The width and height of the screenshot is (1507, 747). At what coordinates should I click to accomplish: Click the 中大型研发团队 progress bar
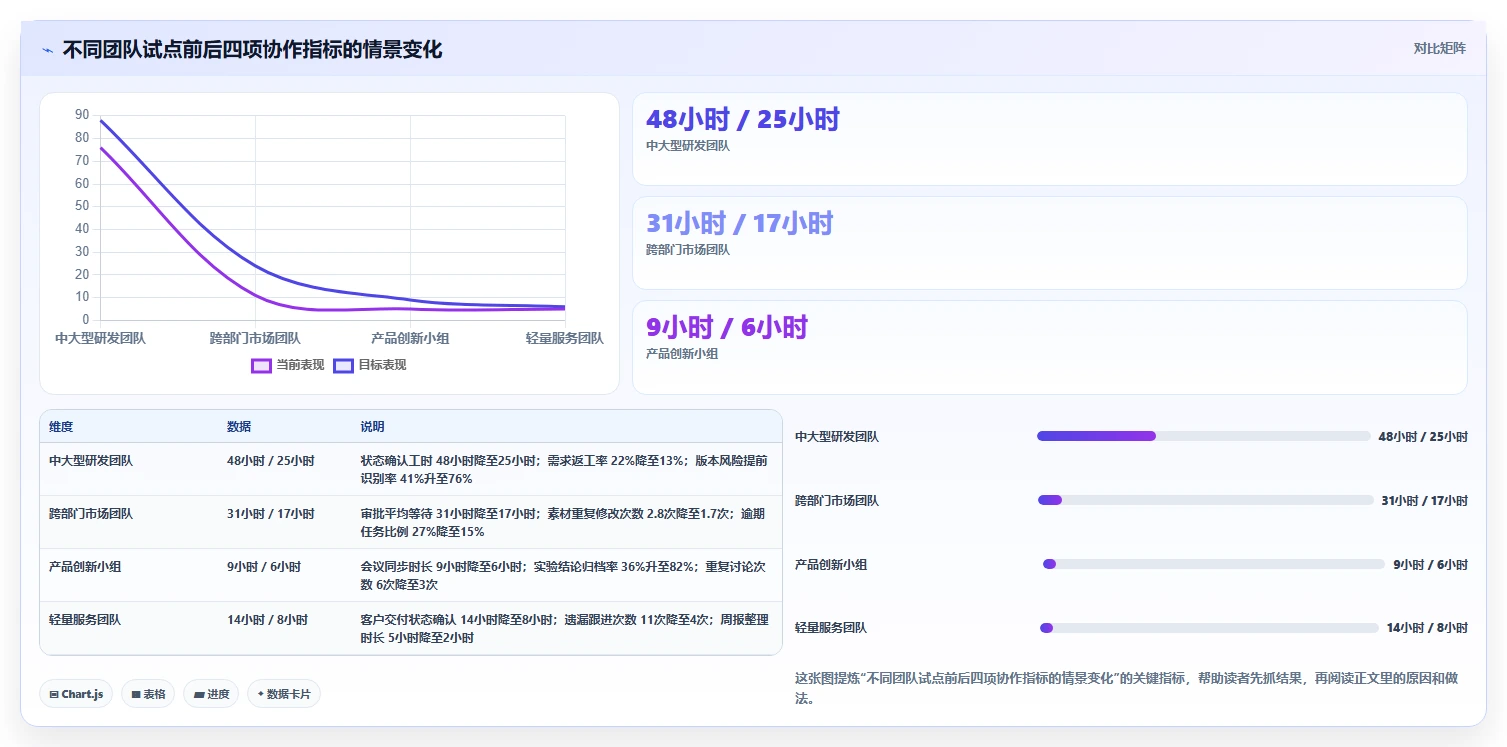(1203, 436)
